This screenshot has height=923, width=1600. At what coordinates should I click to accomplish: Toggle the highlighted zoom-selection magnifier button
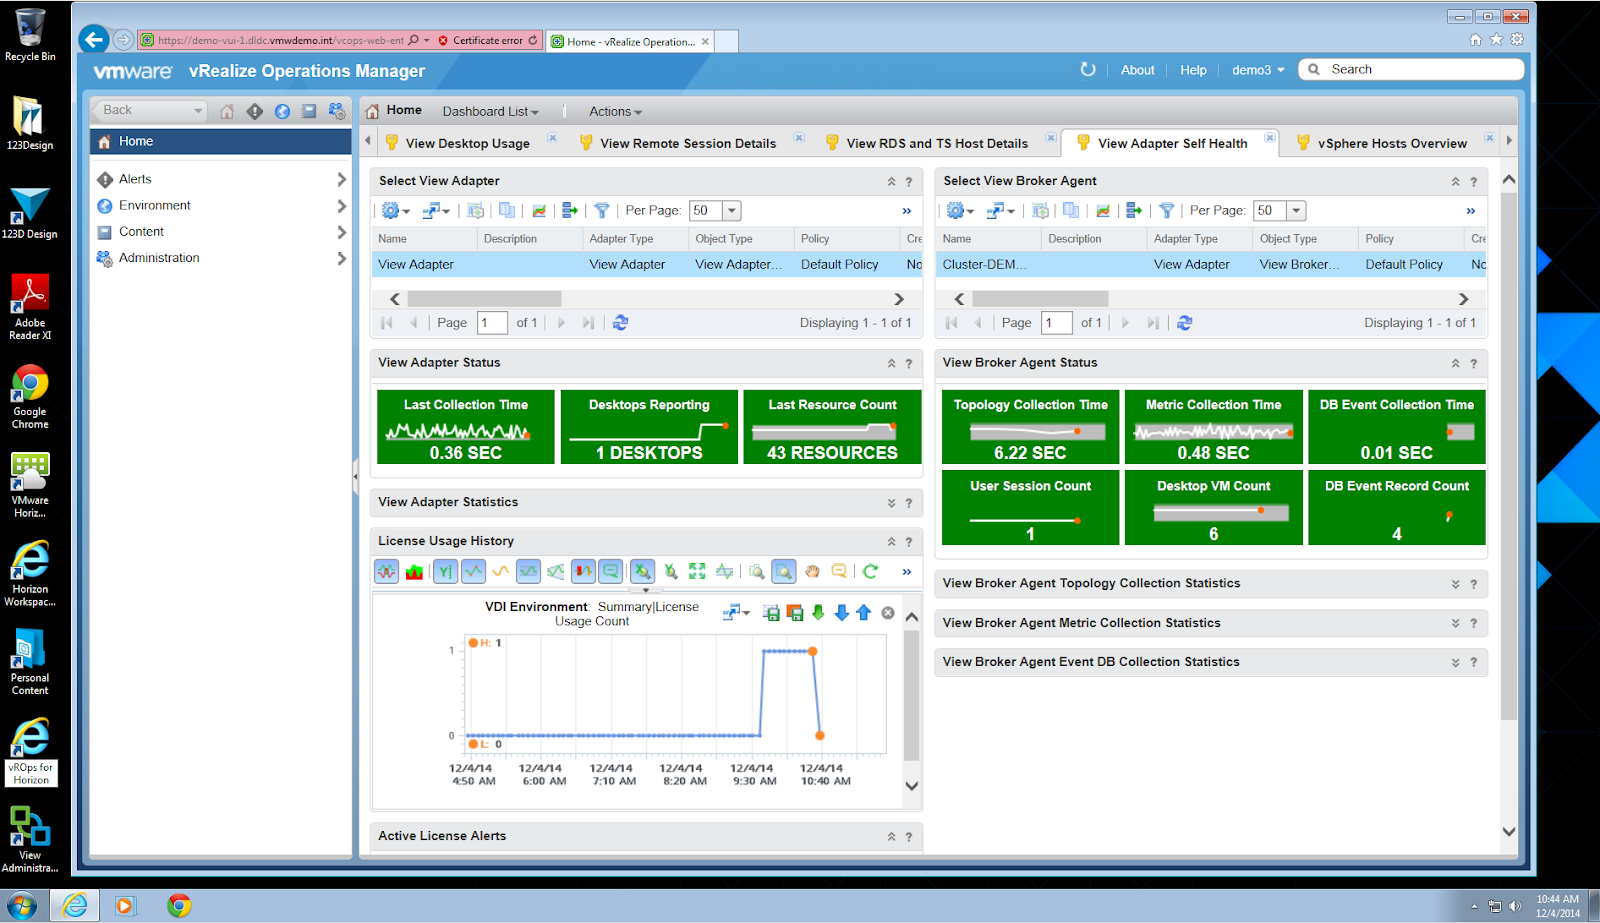(784, 571)
